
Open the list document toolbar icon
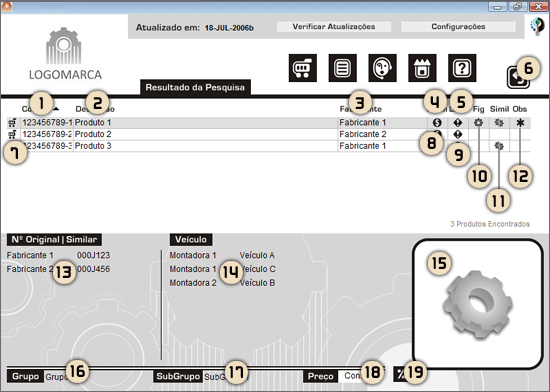pos(343,68)
